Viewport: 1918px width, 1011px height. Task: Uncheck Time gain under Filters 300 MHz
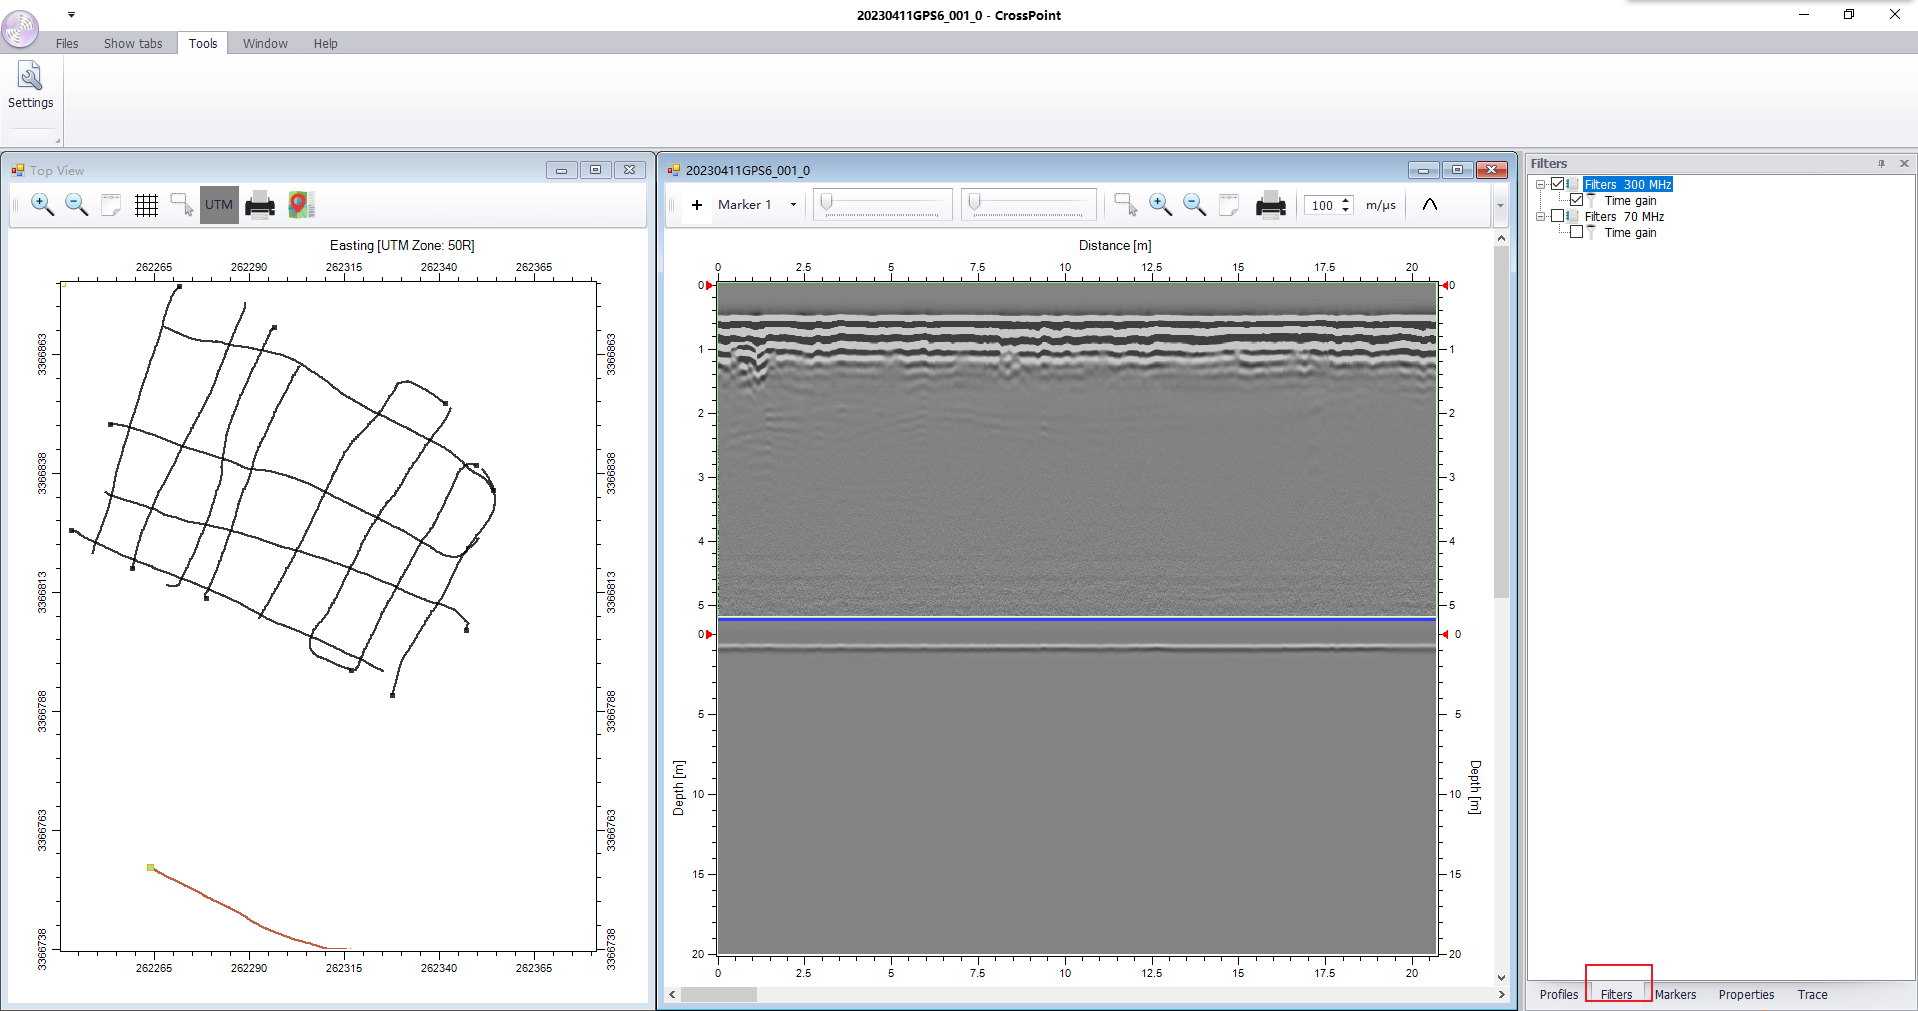point(1577,200)
